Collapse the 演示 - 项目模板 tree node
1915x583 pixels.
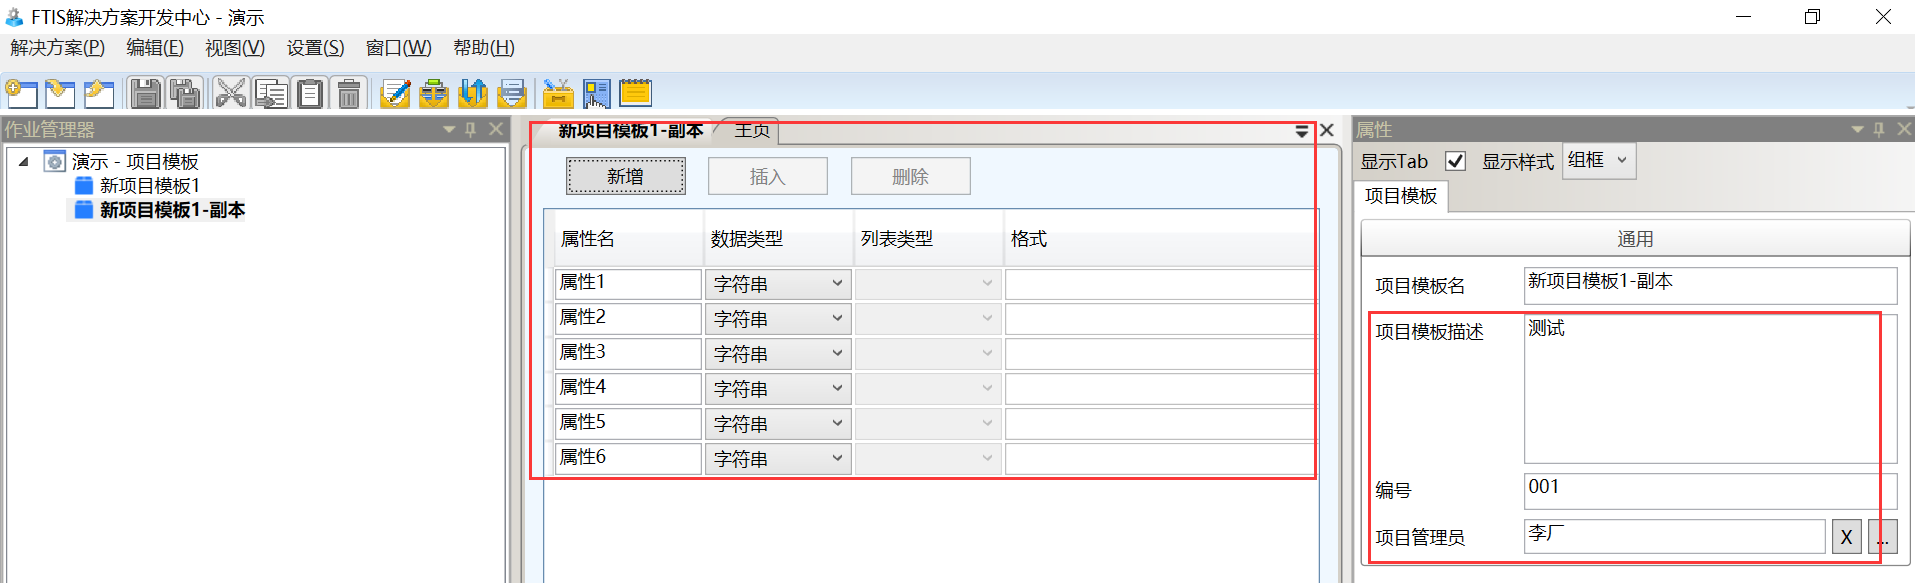[x=24, y=162]
